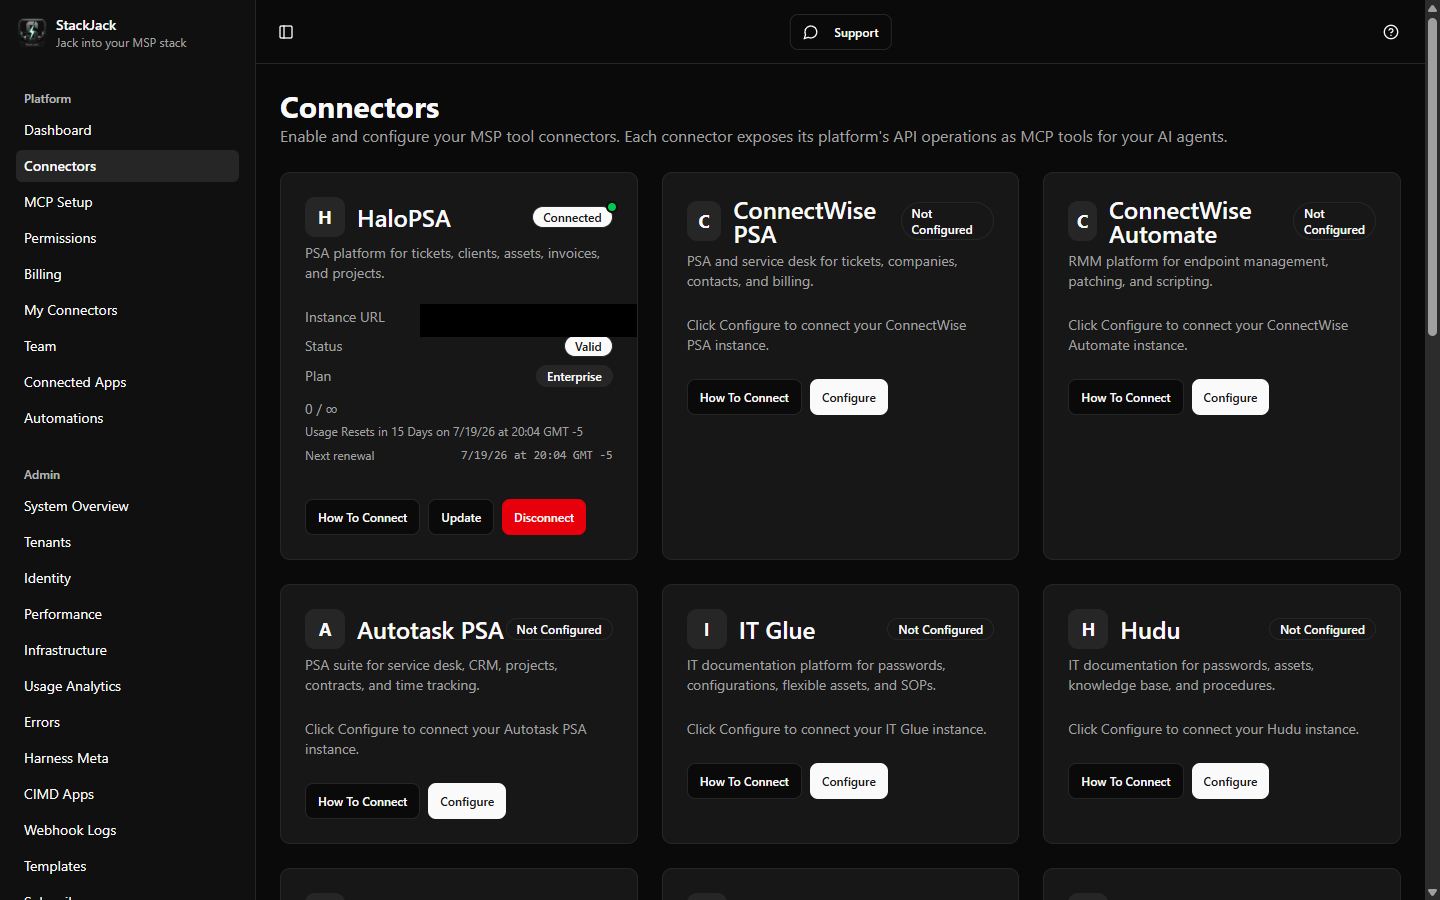Open CIMD Apps page

point(127,794)
